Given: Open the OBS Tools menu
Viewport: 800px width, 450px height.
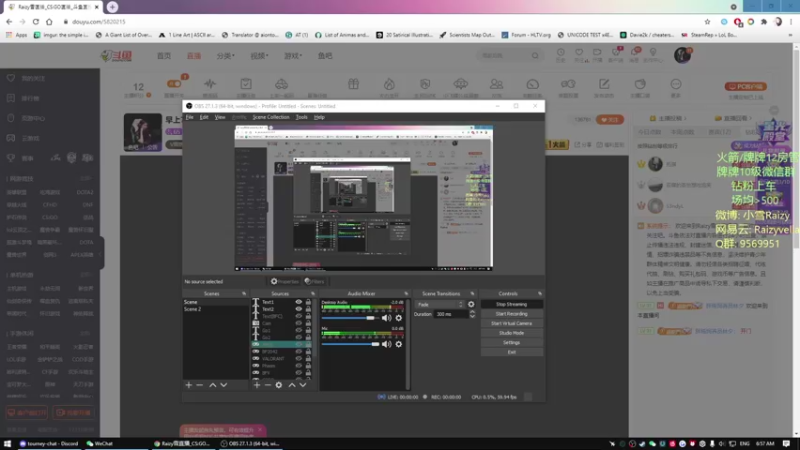Looking at the screenshot, I should [302, 117].
